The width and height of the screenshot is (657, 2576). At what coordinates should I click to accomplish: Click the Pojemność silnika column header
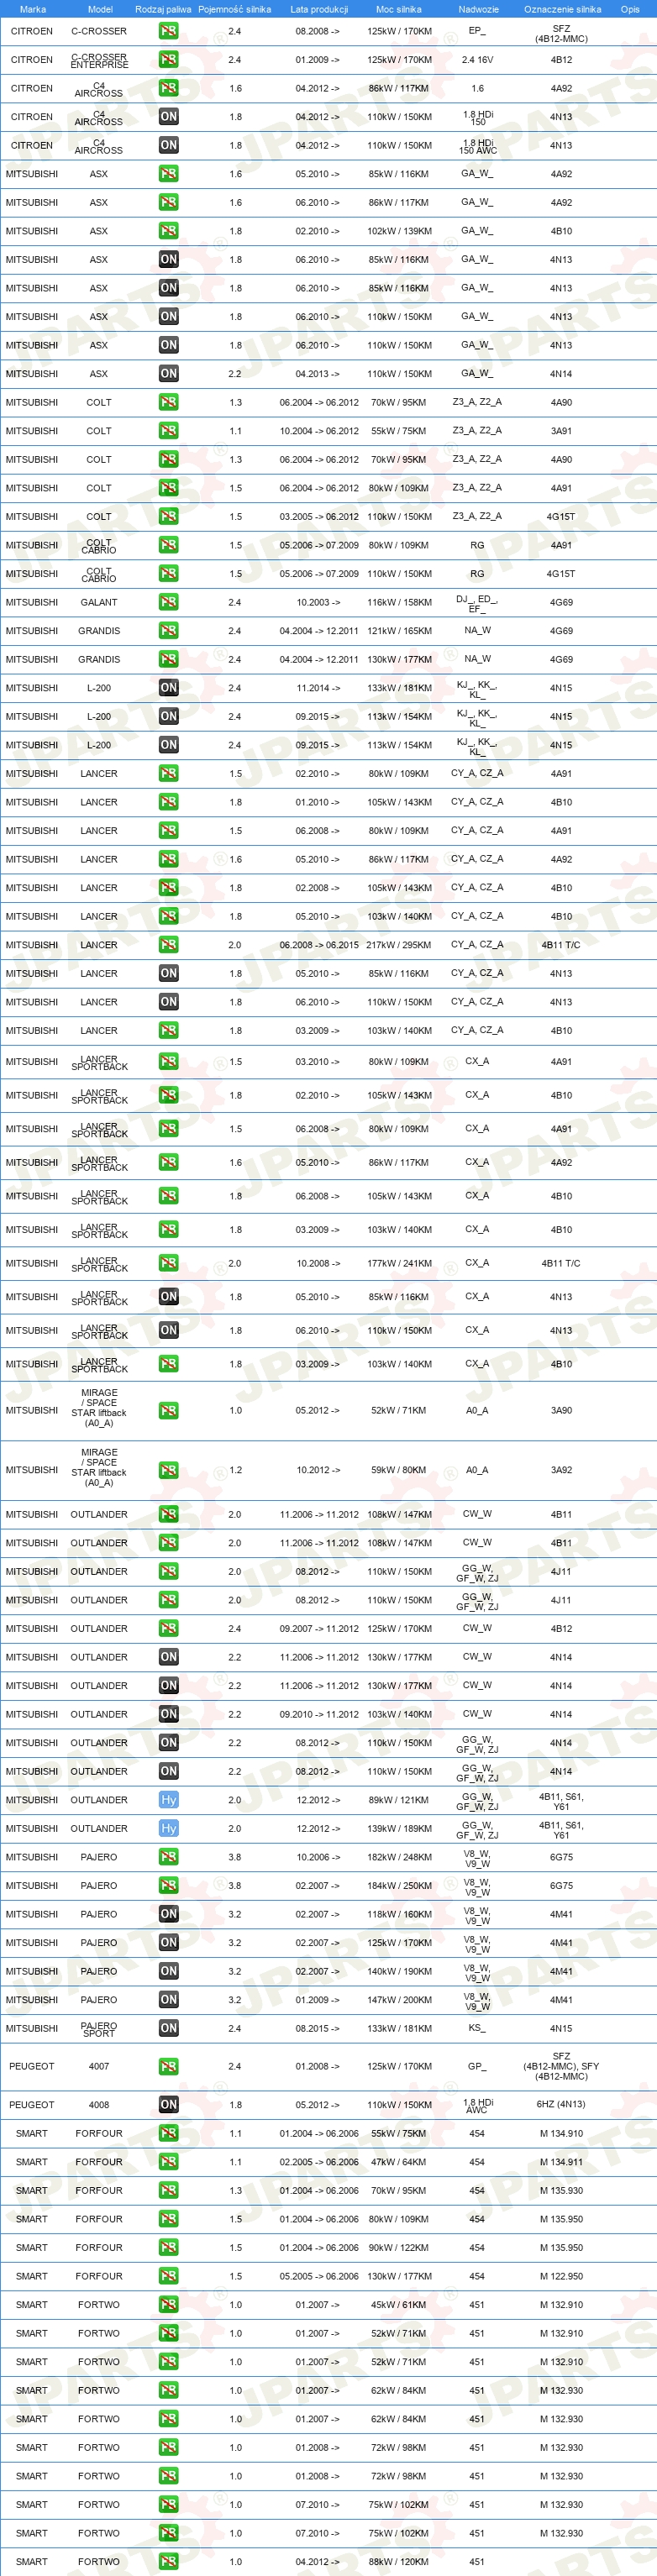(235, 9)
